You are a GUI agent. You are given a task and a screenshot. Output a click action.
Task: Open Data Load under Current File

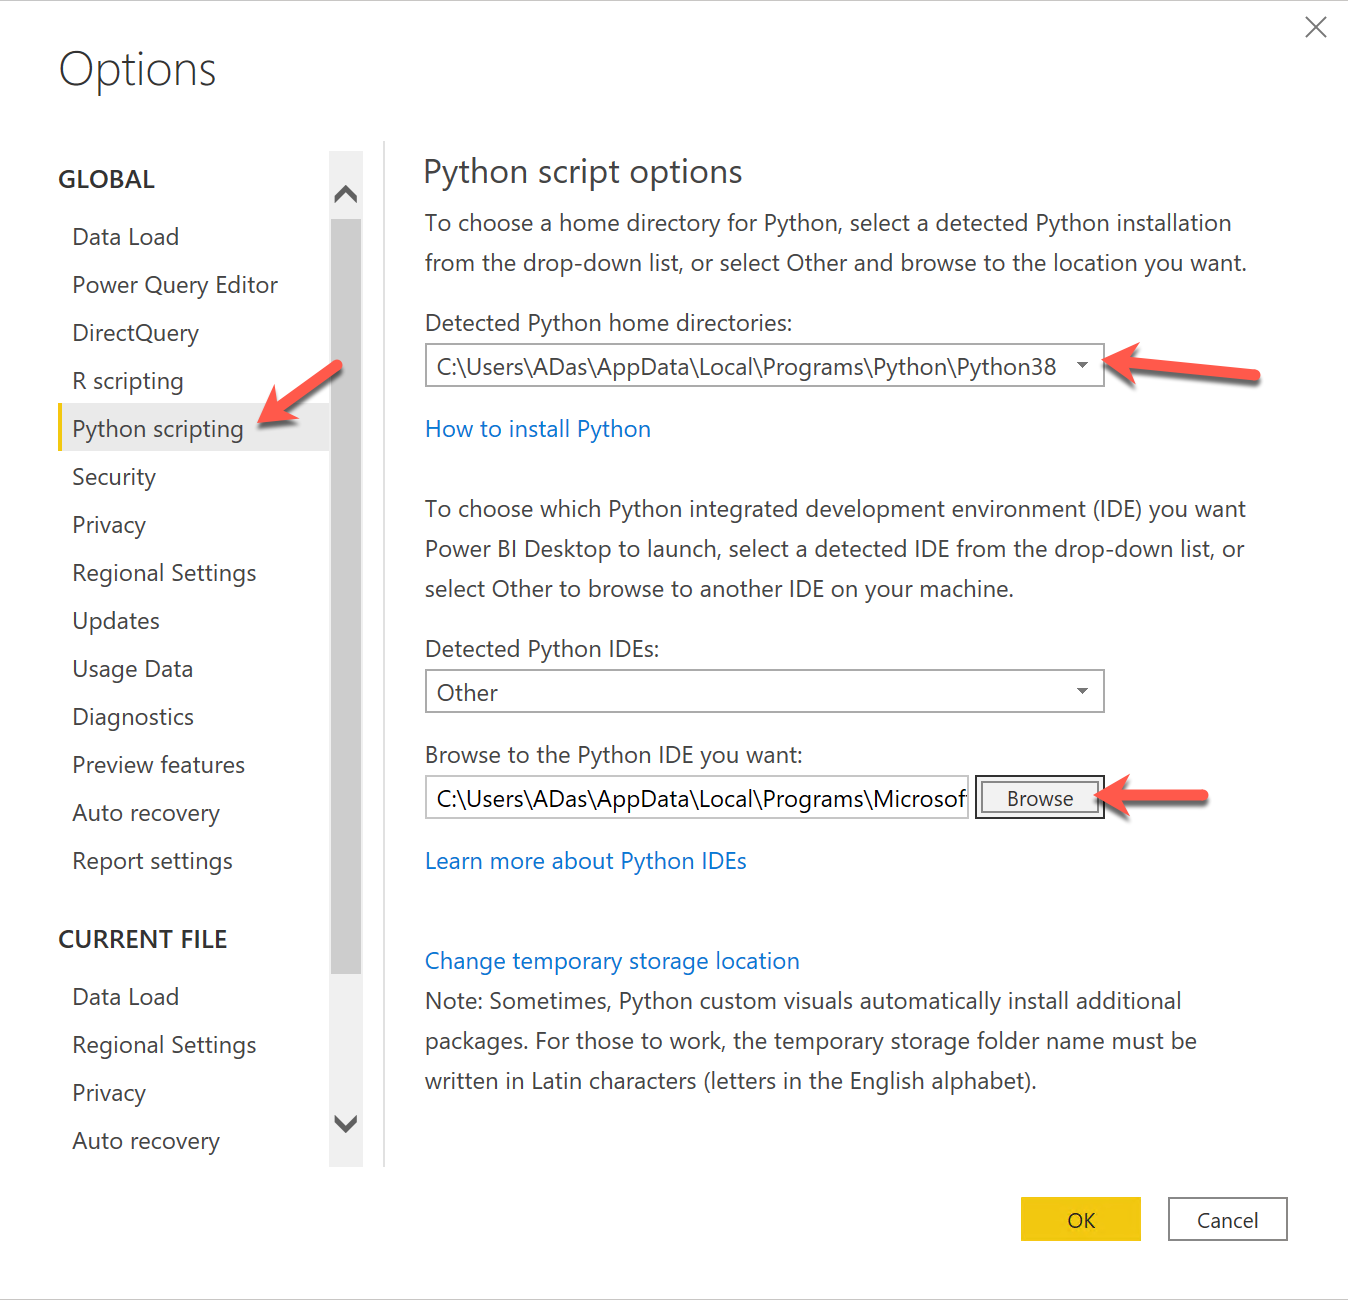[125, 996]
